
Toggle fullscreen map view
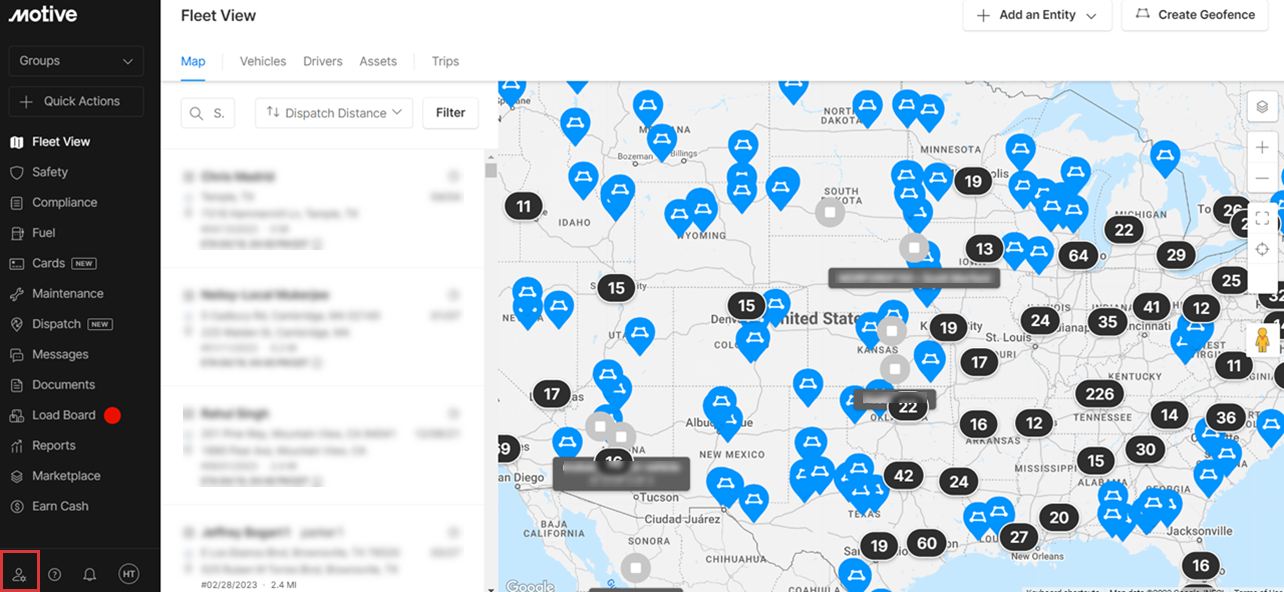[x=1262, y=218]
